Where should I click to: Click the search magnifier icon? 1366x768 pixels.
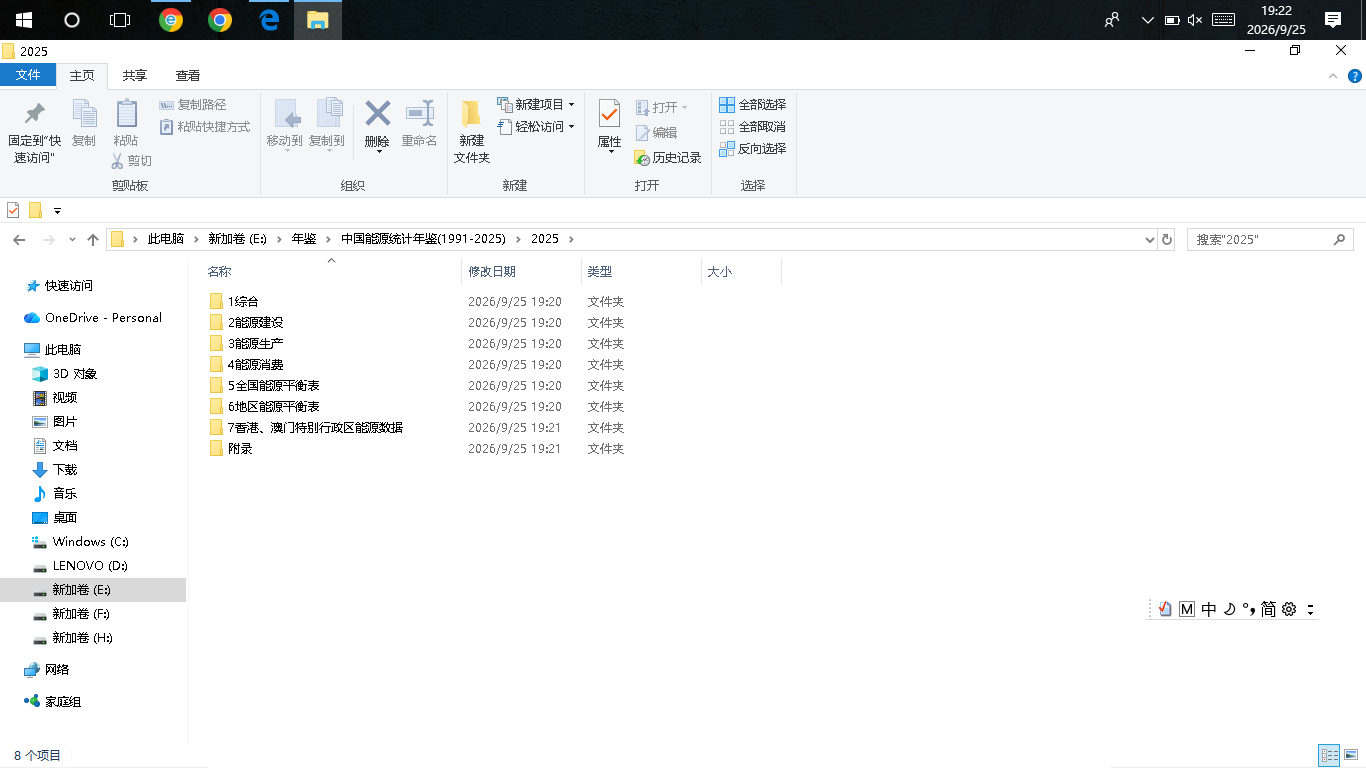tap(1340, 240)
